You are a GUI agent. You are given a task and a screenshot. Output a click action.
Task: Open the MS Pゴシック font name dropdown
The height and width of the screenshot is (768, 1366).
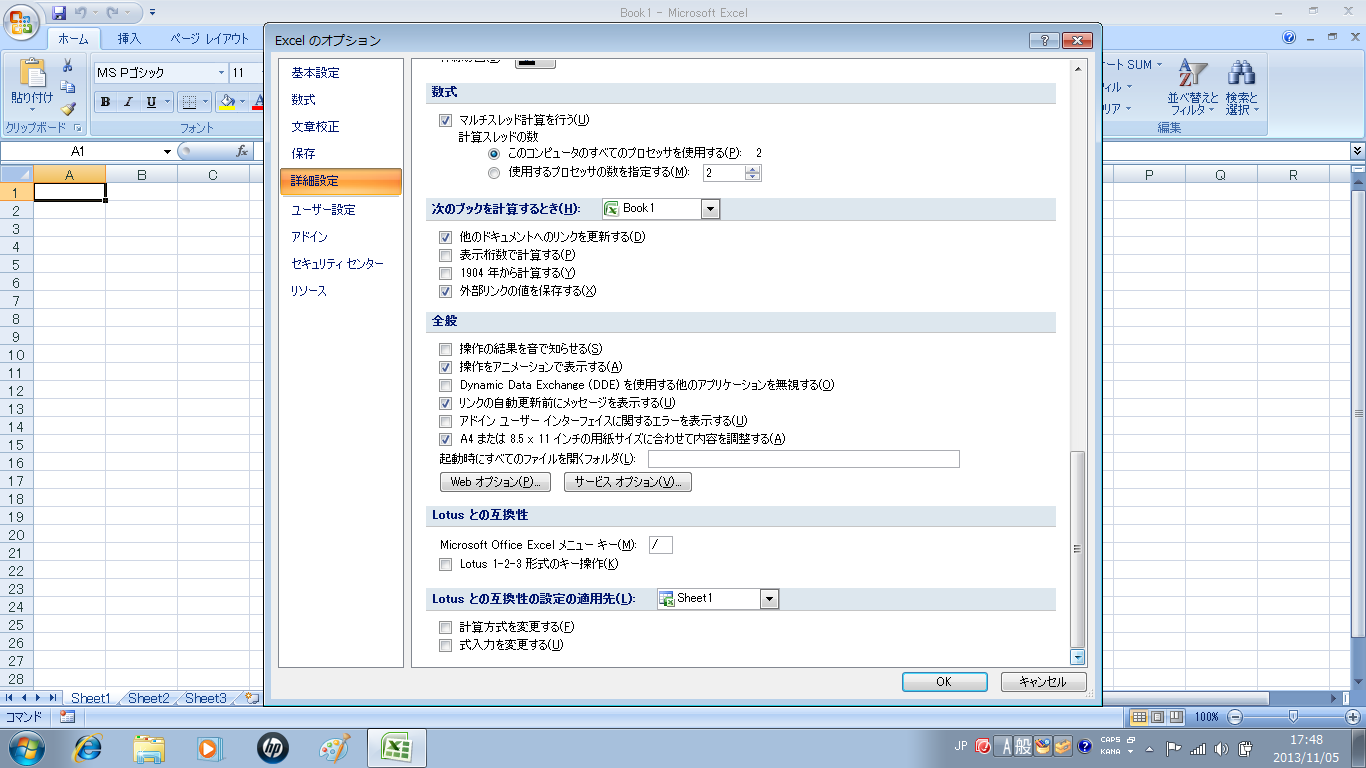(x=221, y=73)
